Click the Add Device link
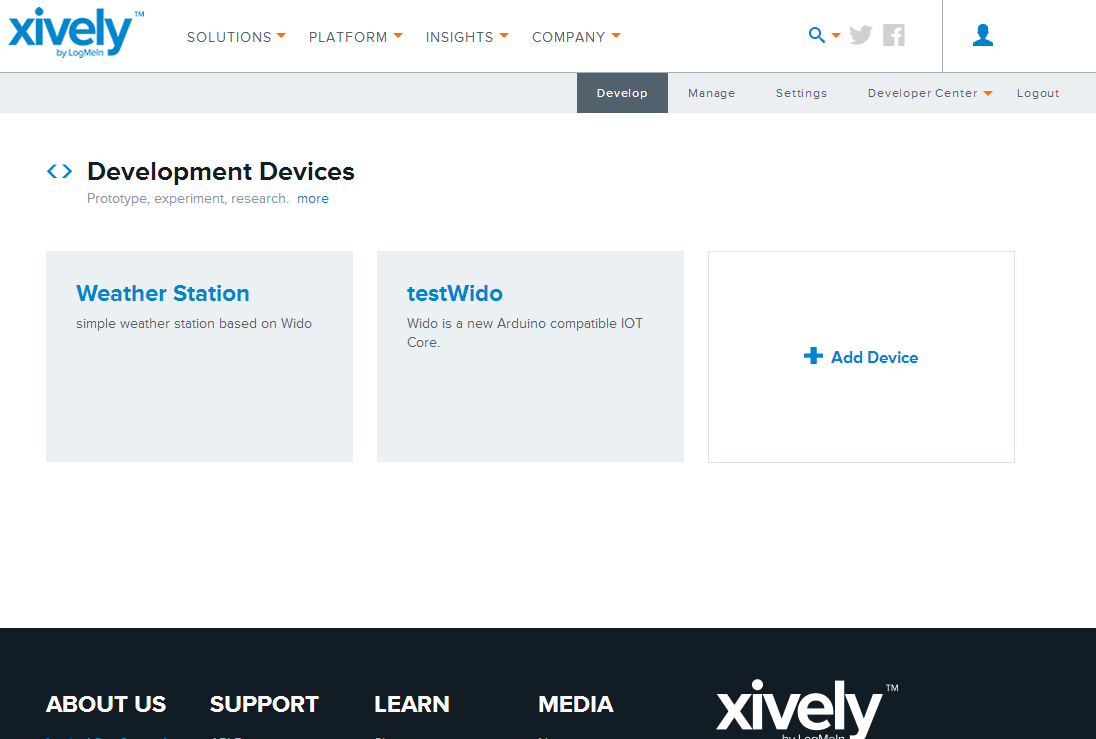 [x=874, y=357]
